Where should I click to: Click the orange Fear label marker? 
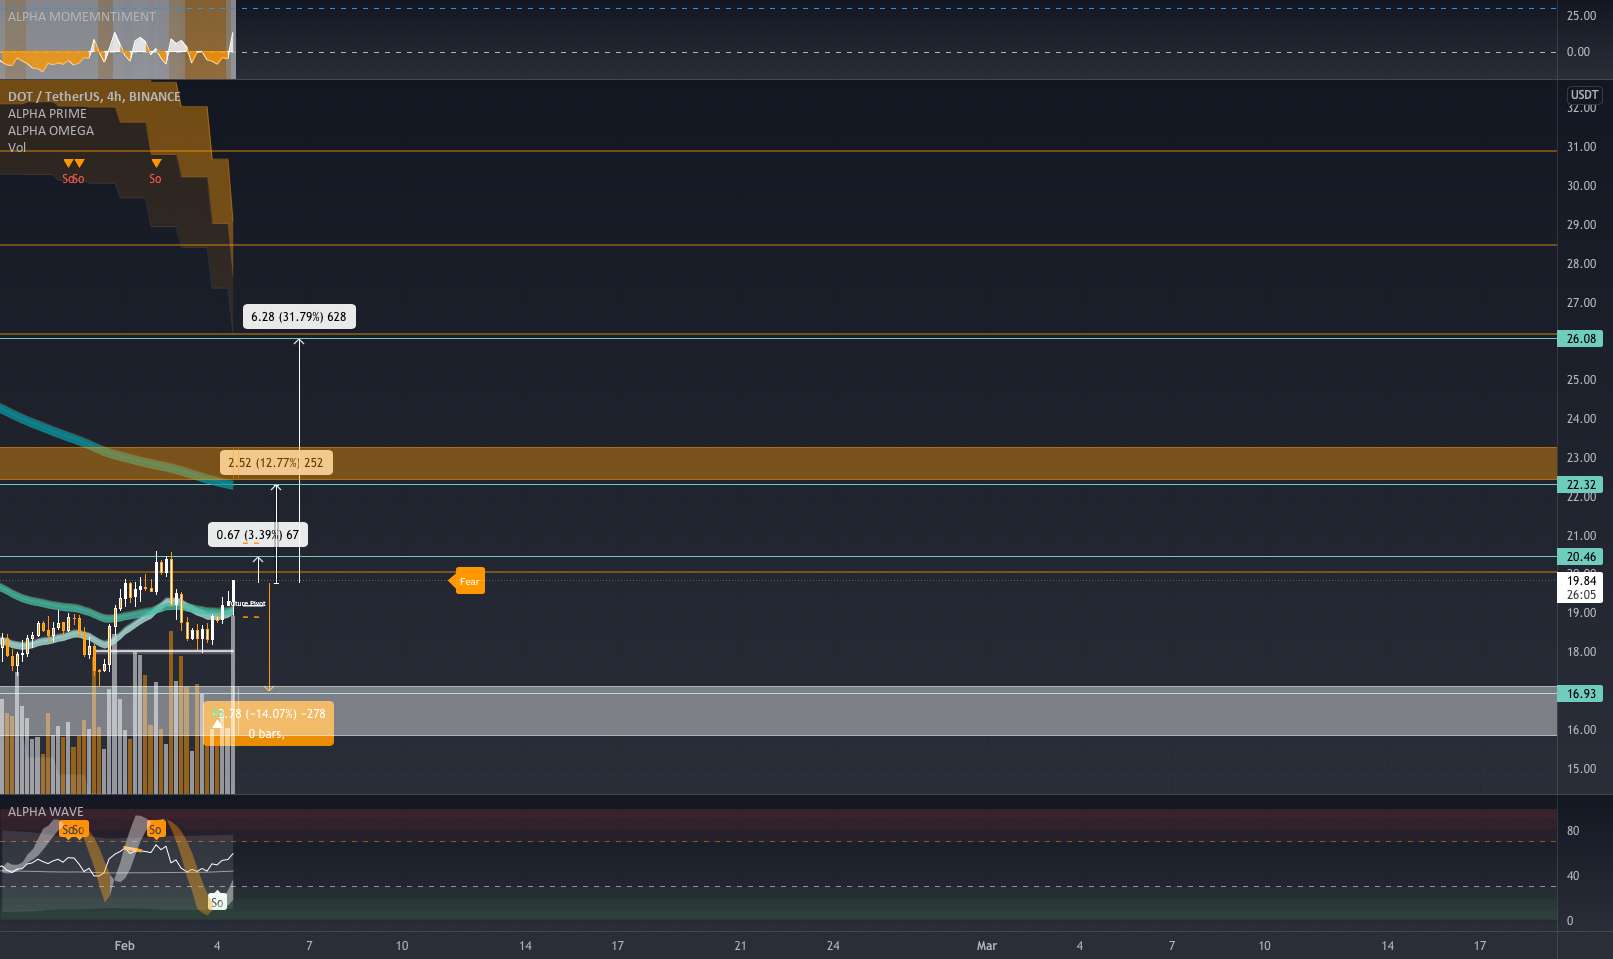pos(468,581)
